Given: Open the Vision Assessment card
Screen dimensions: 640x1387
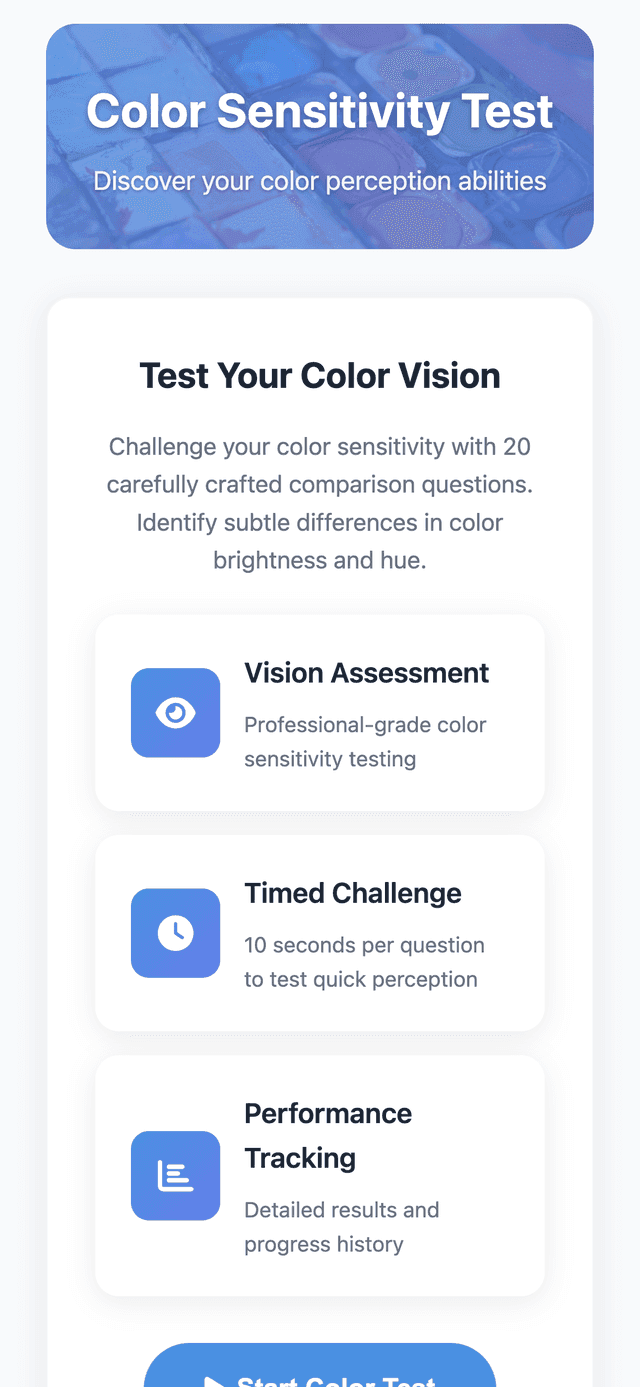Looking at the screenshot, I should point(320,712).
